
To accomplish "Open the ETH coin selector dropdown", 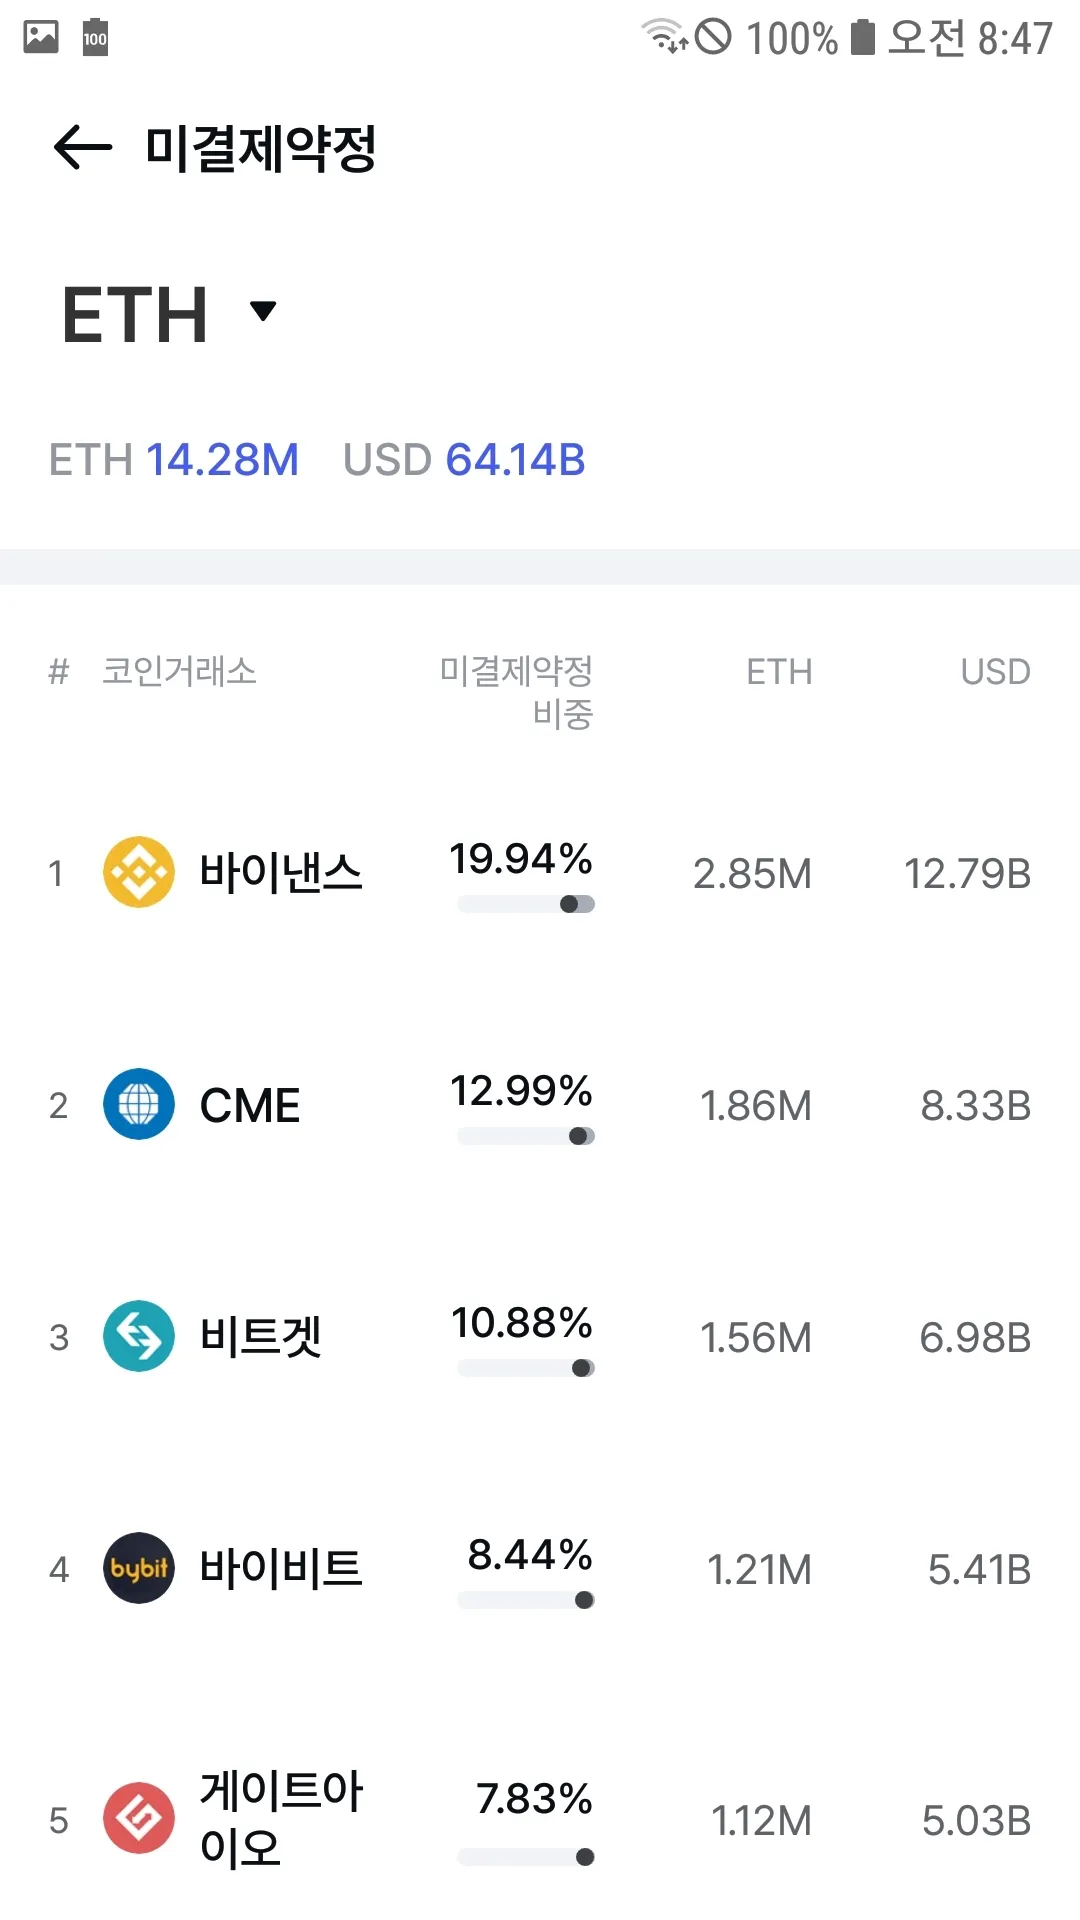I will (263, 312).
